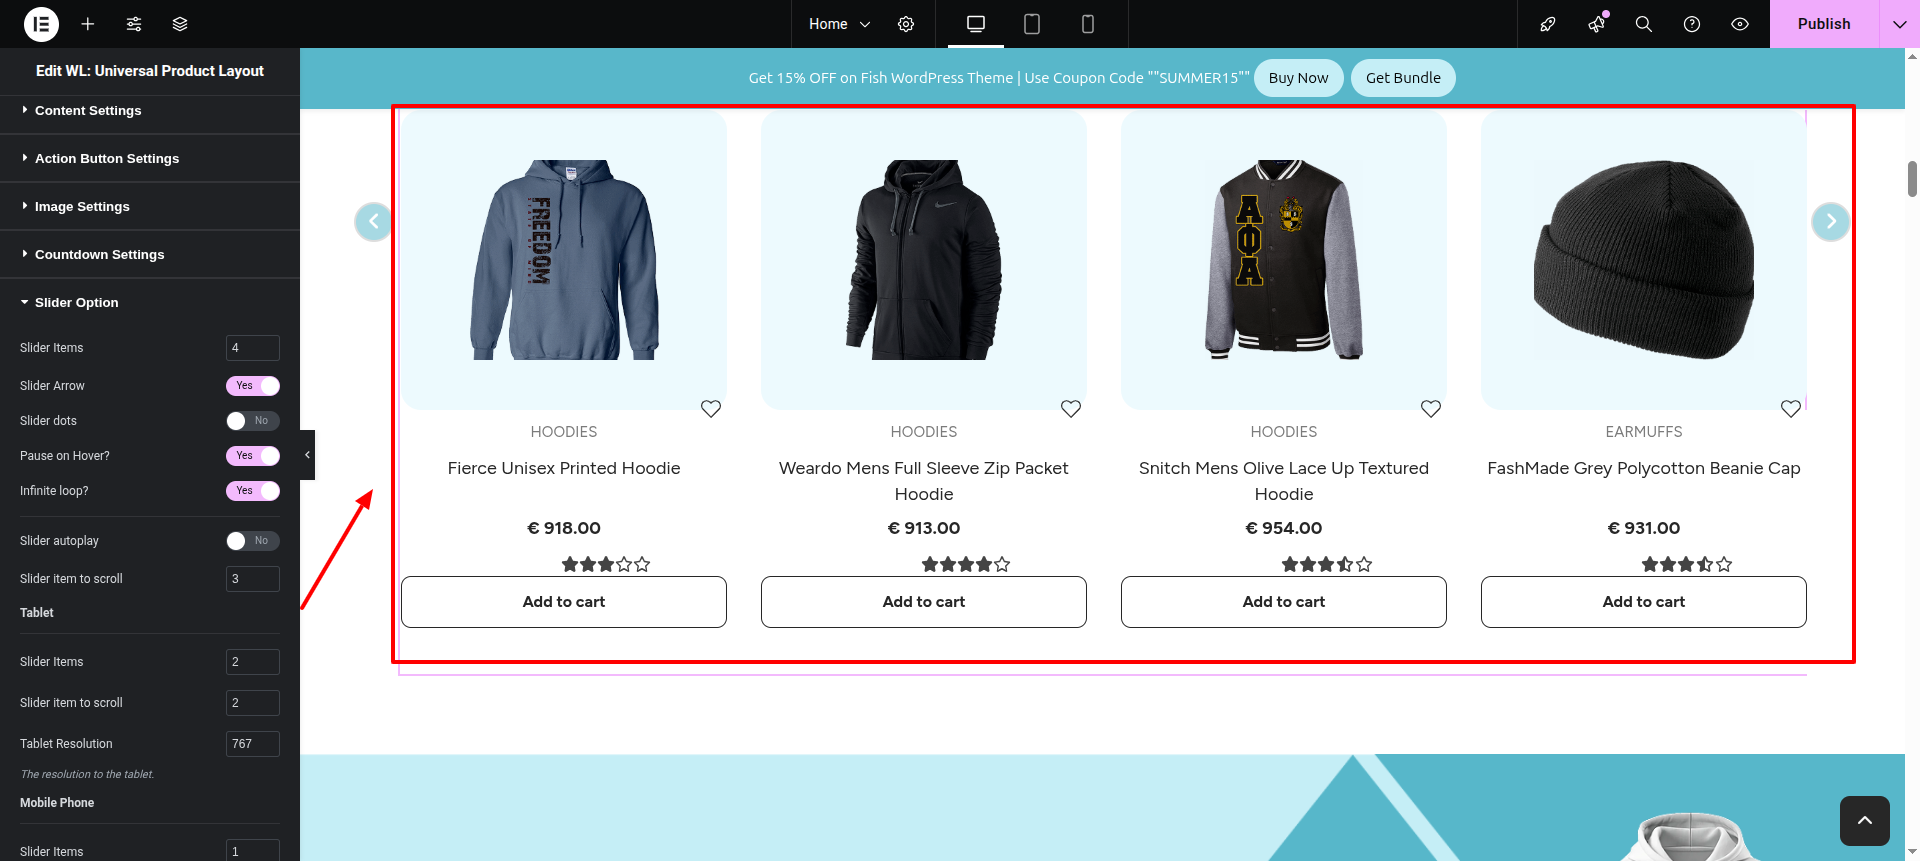Screen dimensions: 1920x861
Task: Preview changes with the eye icon
Action: tap(1740, 24)
